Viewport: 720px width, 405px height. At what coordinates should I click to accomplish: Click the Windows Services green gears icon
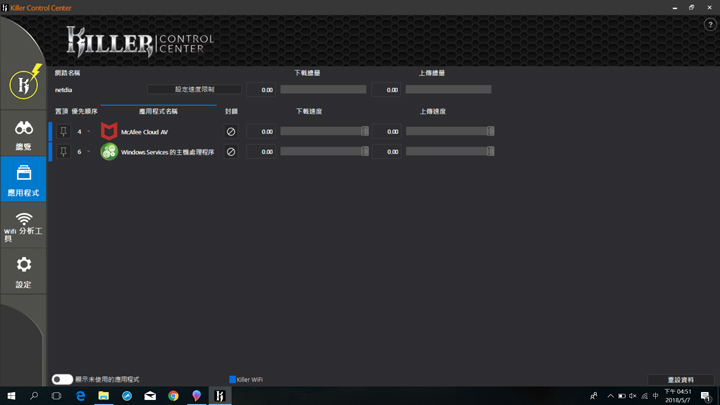point(109,152)
